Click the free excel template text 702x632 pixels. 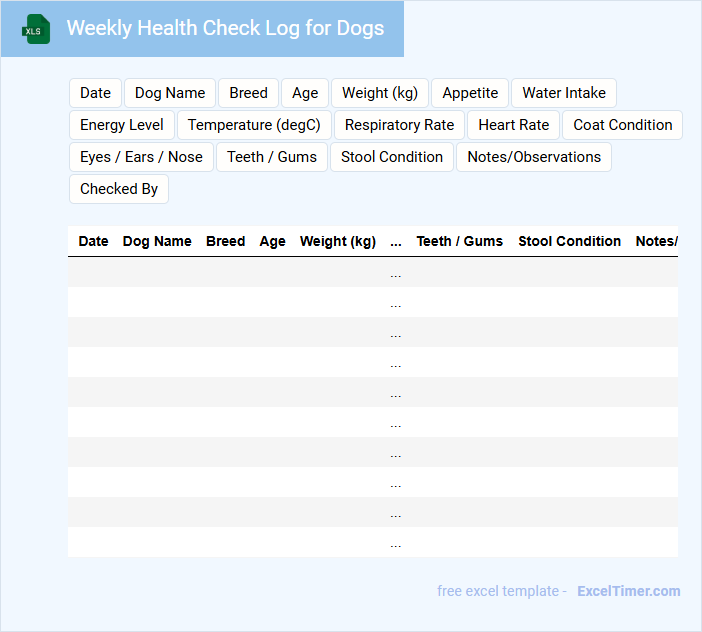(498, 591)
